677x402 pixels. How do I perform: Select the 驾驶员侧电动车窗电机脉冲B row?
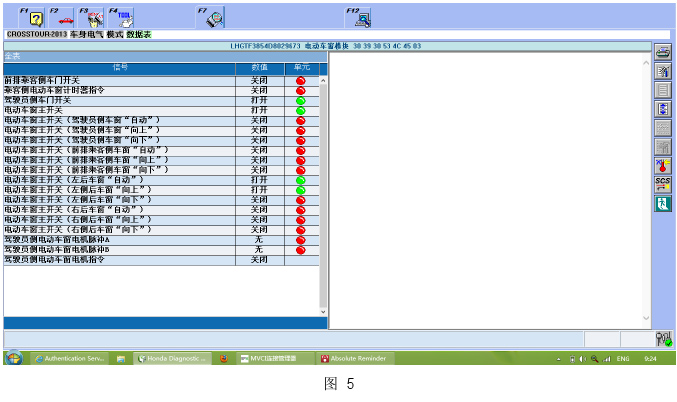pos(161,250)
